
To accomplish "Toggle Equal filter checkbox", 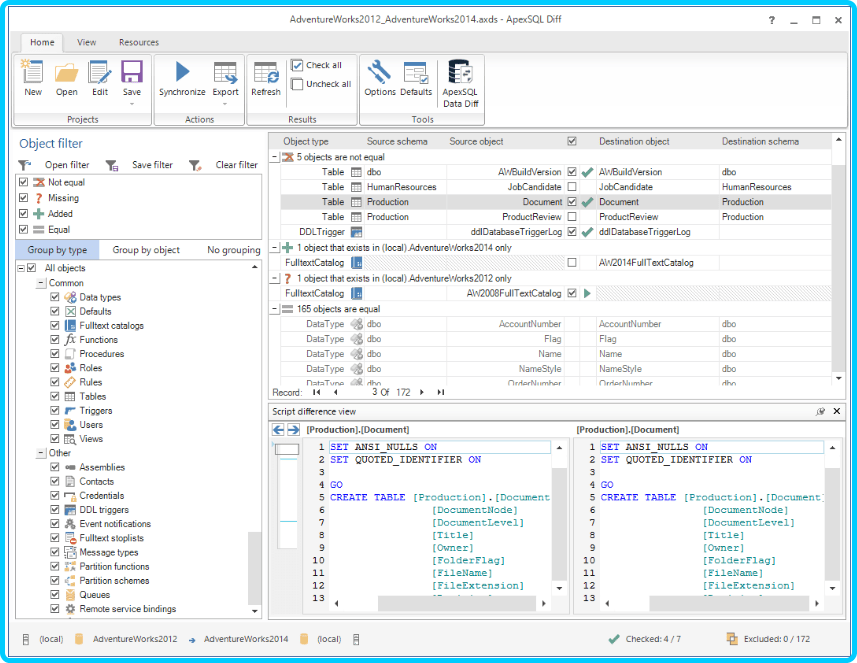I will click(24, 229).
